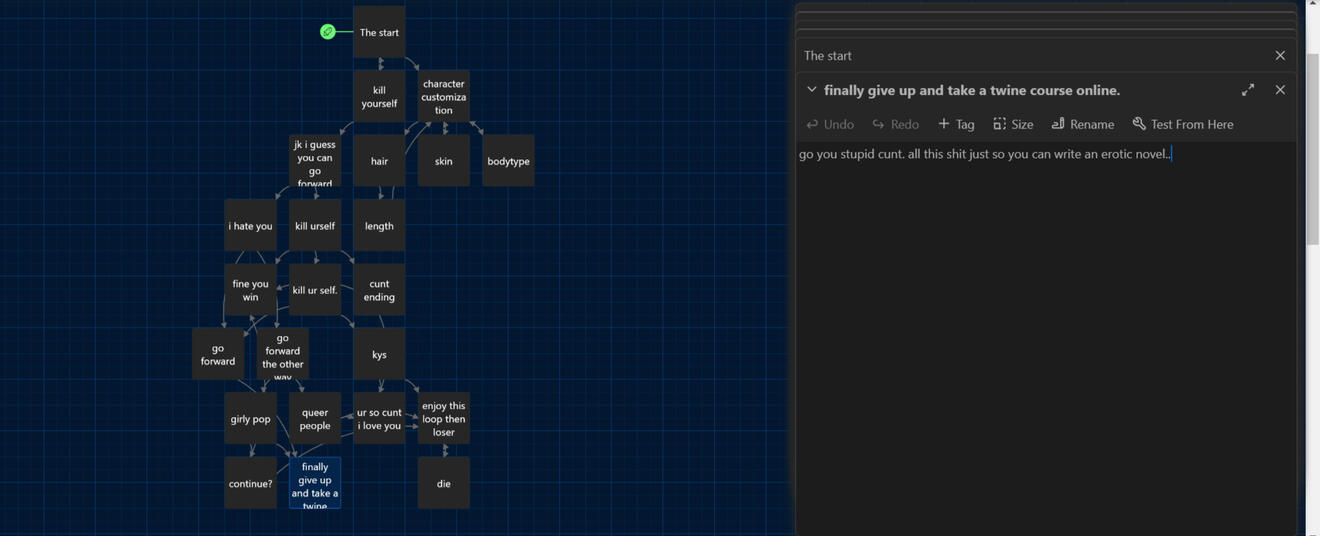This screenshot has height=536, width=1320.
Task: Close the 'The start' dialog
Action: pos(1280,56)
